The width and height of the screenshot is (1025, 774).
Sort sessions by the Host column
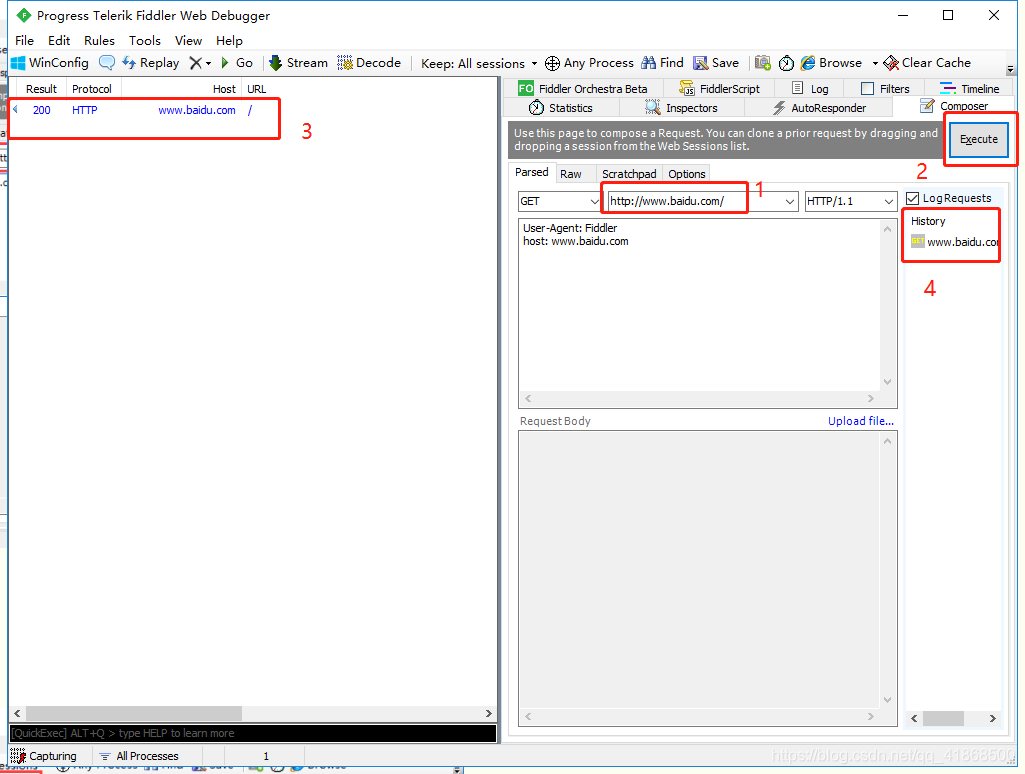tap(181, 89)
